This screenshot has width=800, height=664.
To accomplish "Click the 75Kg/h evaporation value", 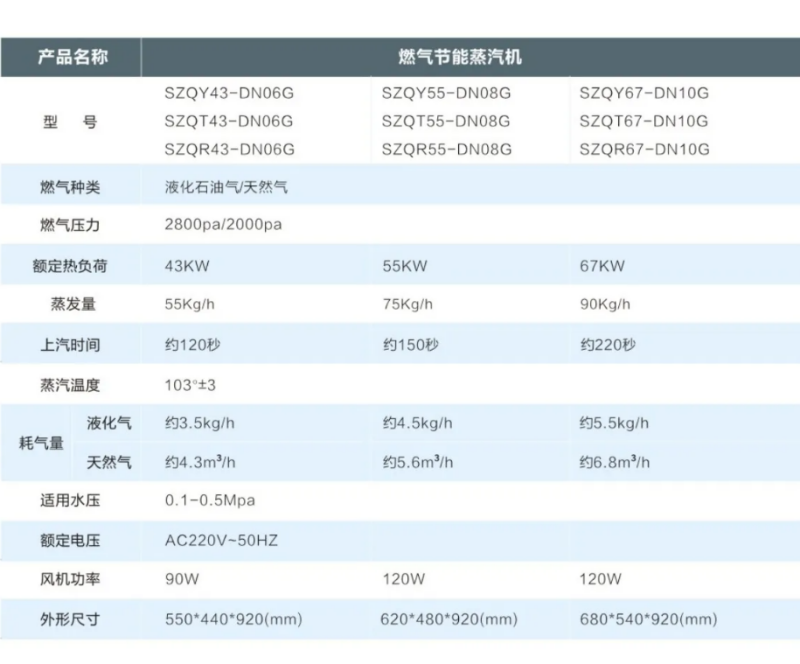I will click(409, 305).
